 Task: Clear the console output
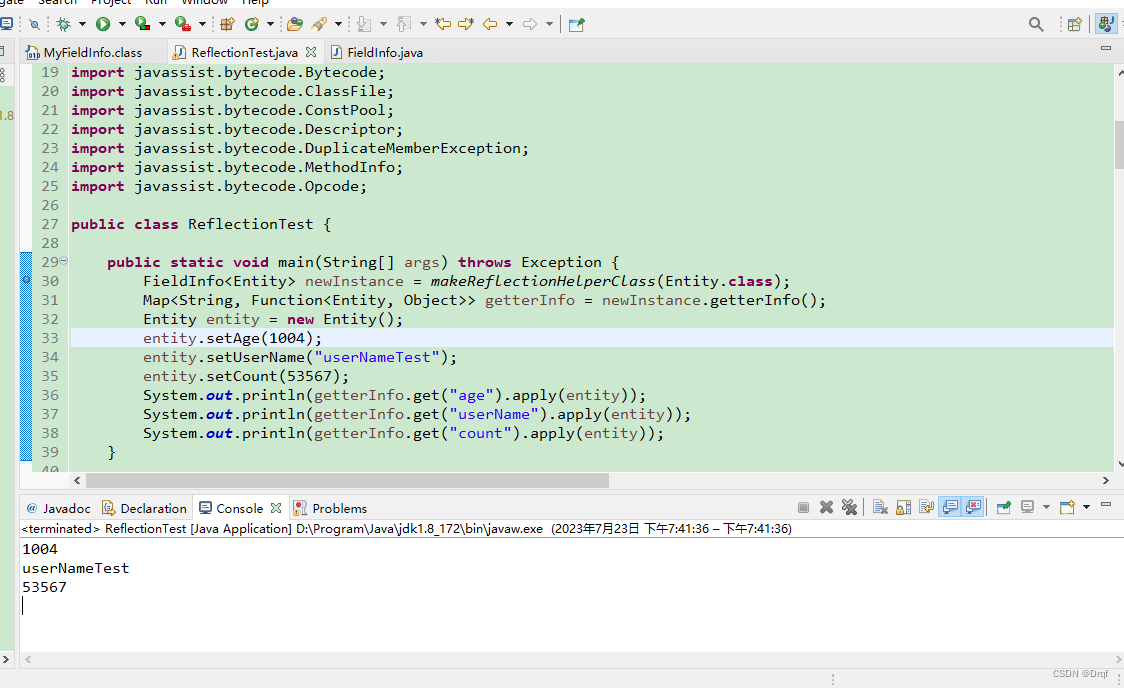tap(880, 507)
